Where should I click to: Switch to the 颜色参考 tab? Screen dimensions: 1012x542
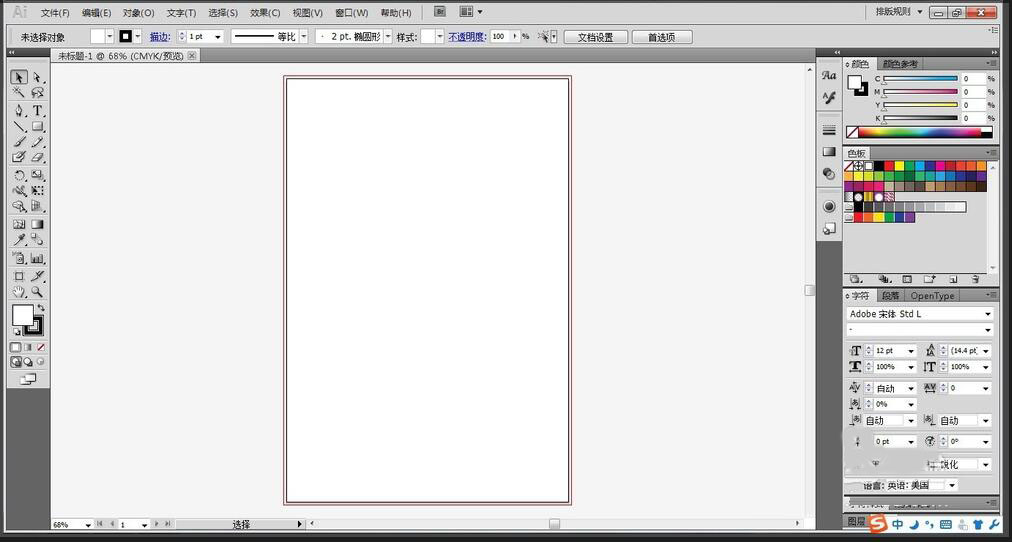(x=900, y=64)
